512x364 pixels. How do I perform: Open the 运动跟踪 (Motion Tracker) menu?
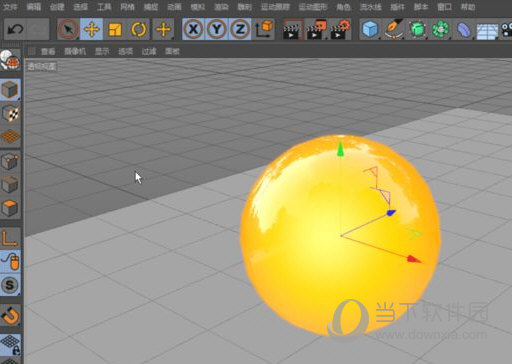tap(275, 7)
